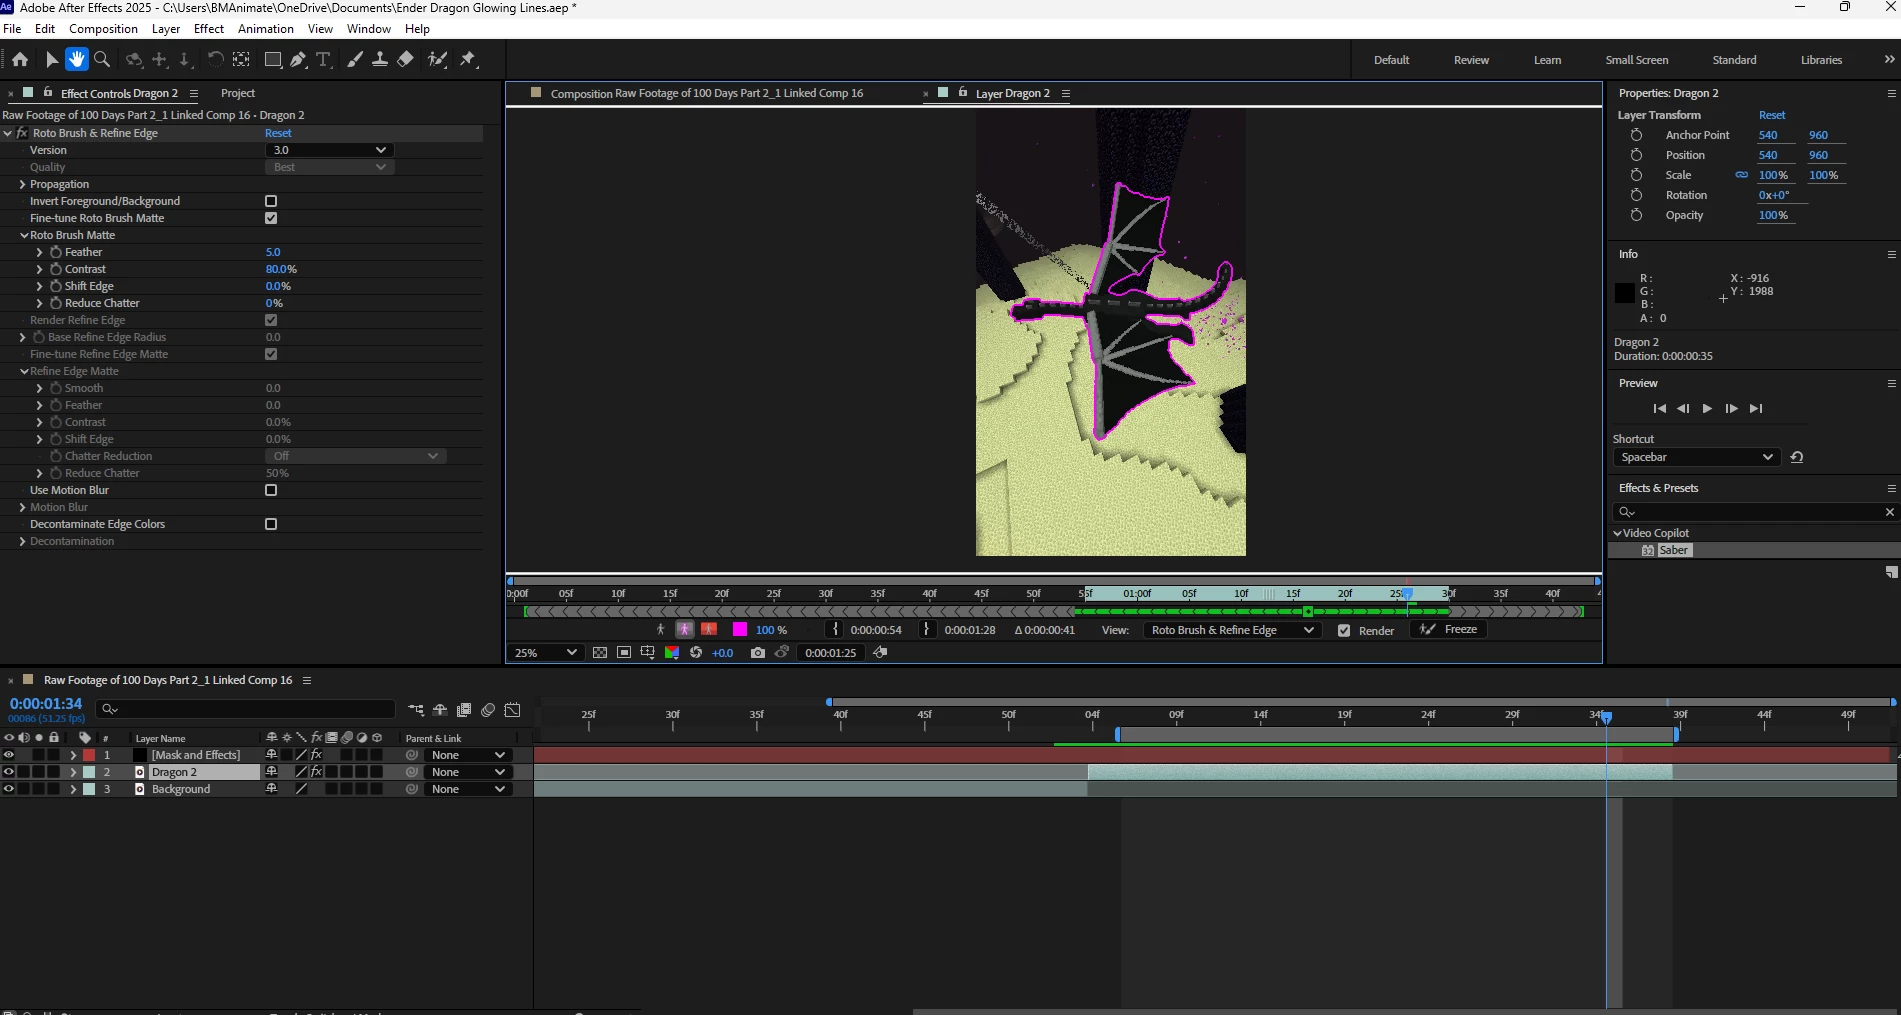Select the Rectangle shape tool
Viewport: 1901px width, 1015px height.
coord(272,60)
